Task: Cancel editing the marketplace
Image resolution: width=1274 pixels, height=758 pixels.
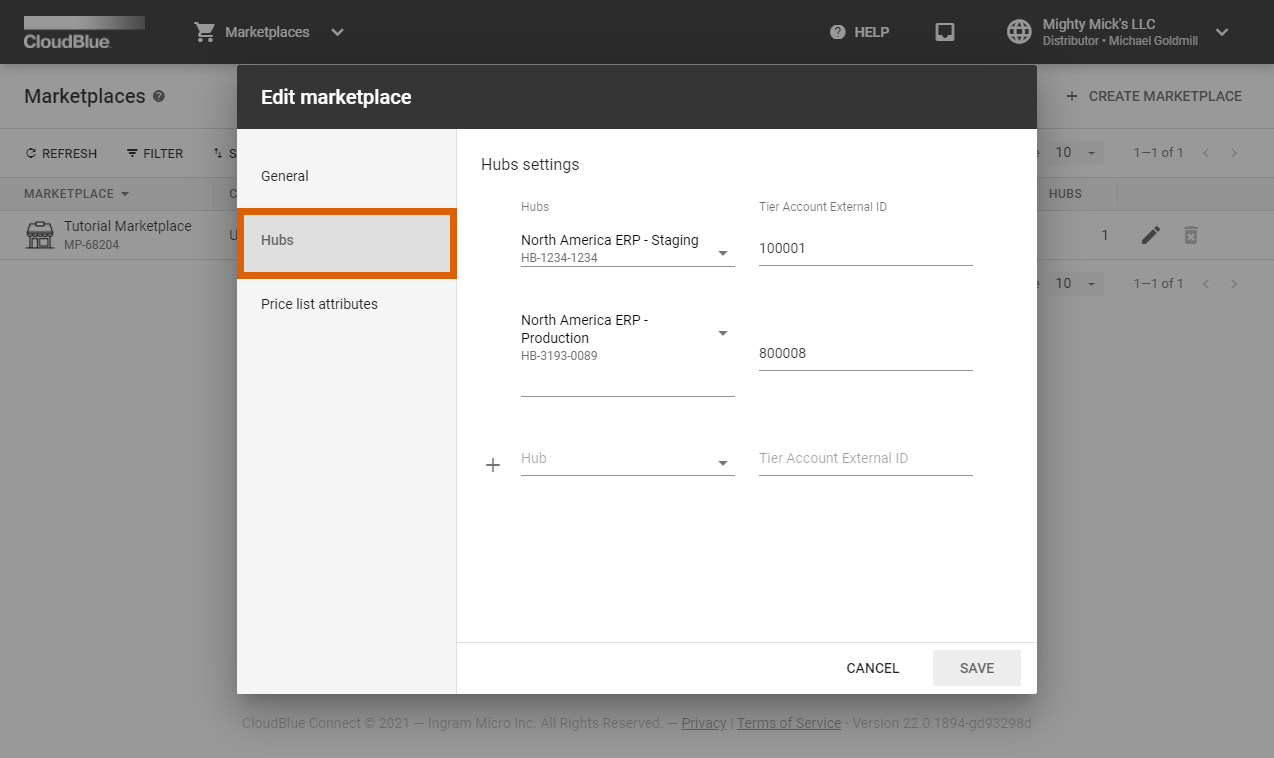Action: pos(871,667)
